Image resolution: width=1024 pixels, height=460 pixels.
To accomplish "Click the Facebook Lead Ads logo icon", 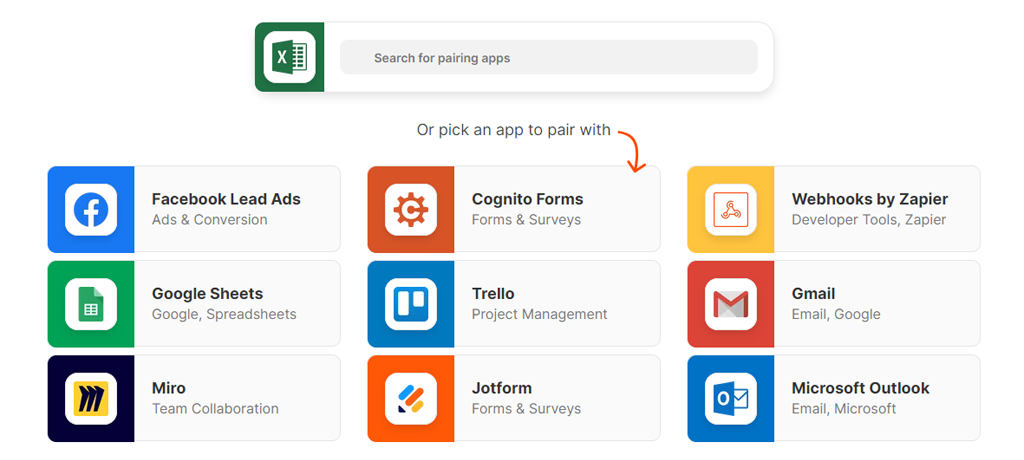I will (91, 209).
